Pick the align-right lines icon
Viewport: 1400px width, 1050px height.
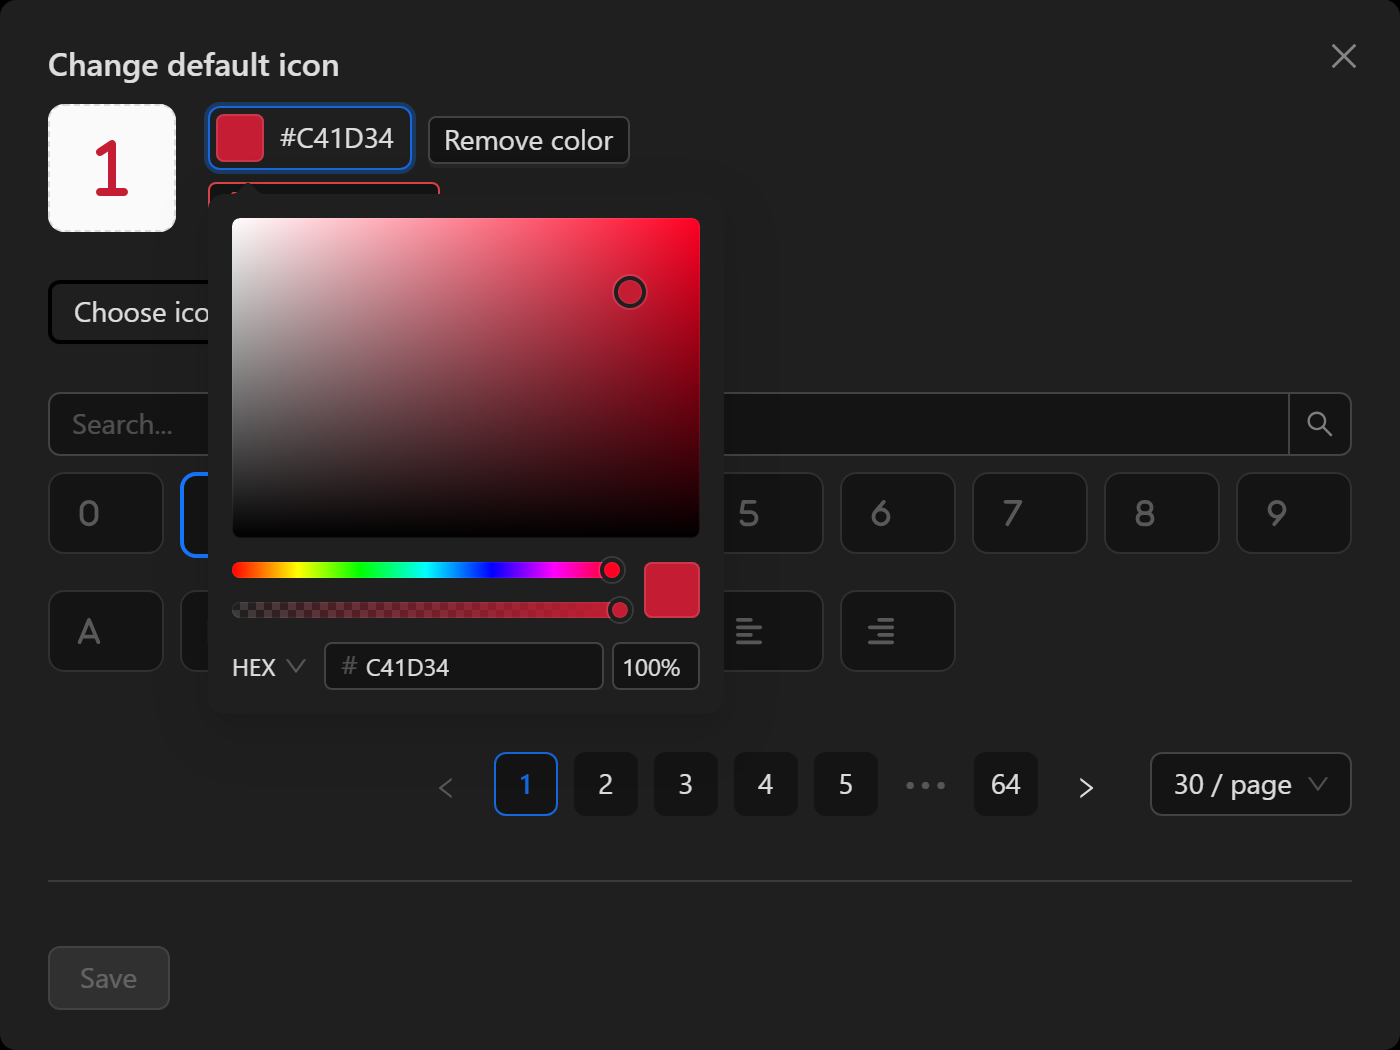[898, 631]
